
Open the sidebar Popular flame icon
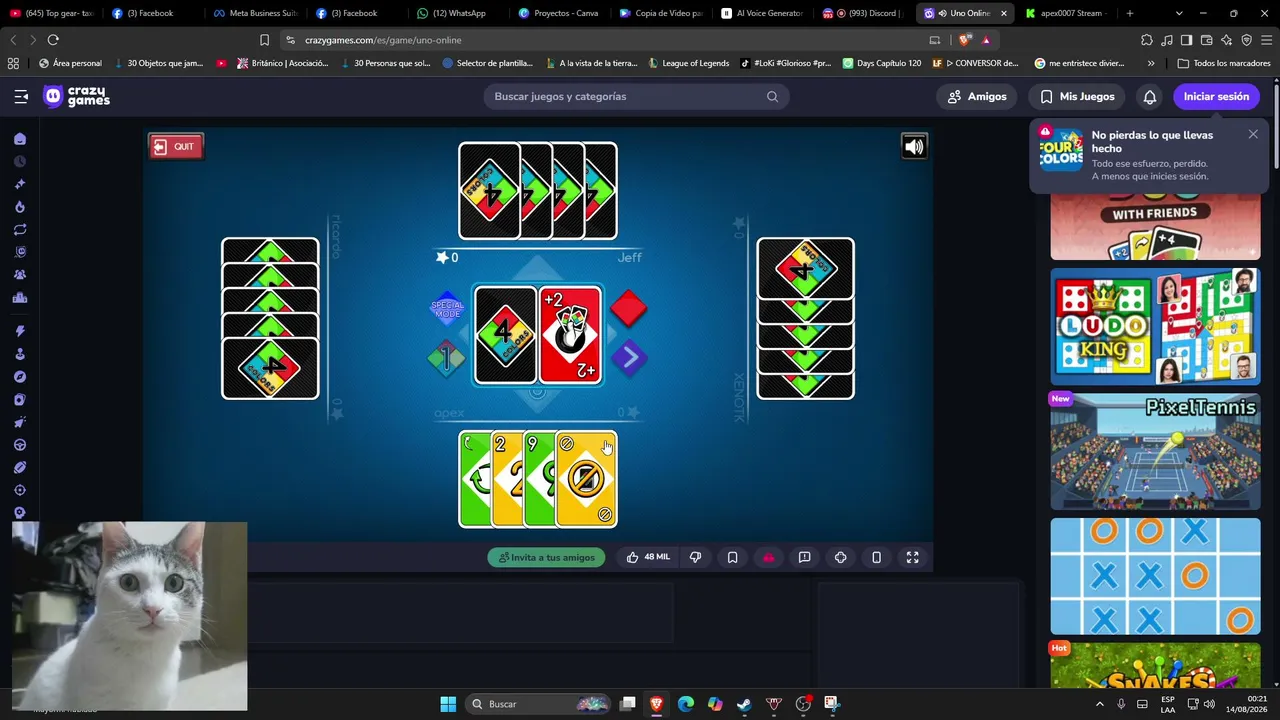(20, 207)
